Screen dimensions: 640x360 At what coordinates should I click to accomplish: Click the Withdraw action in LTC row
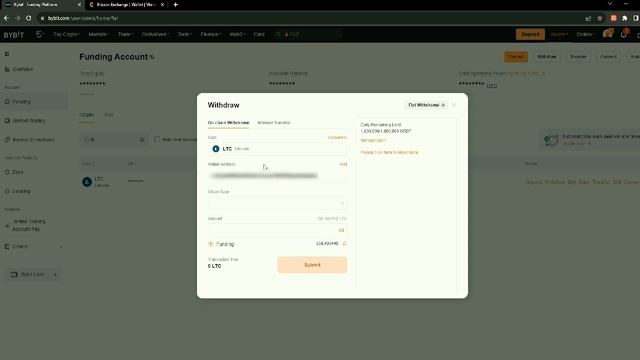pyautogui.click(x=555, y=182)
